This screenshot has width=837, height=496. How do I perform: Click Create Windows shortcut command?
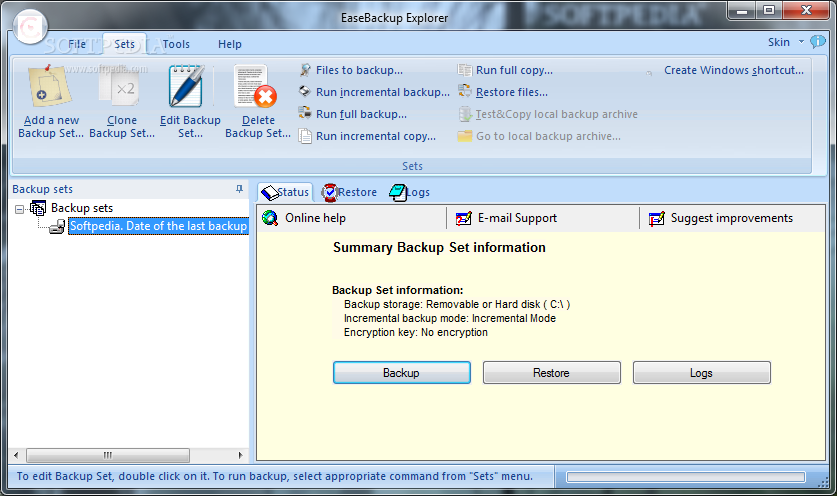733,70
